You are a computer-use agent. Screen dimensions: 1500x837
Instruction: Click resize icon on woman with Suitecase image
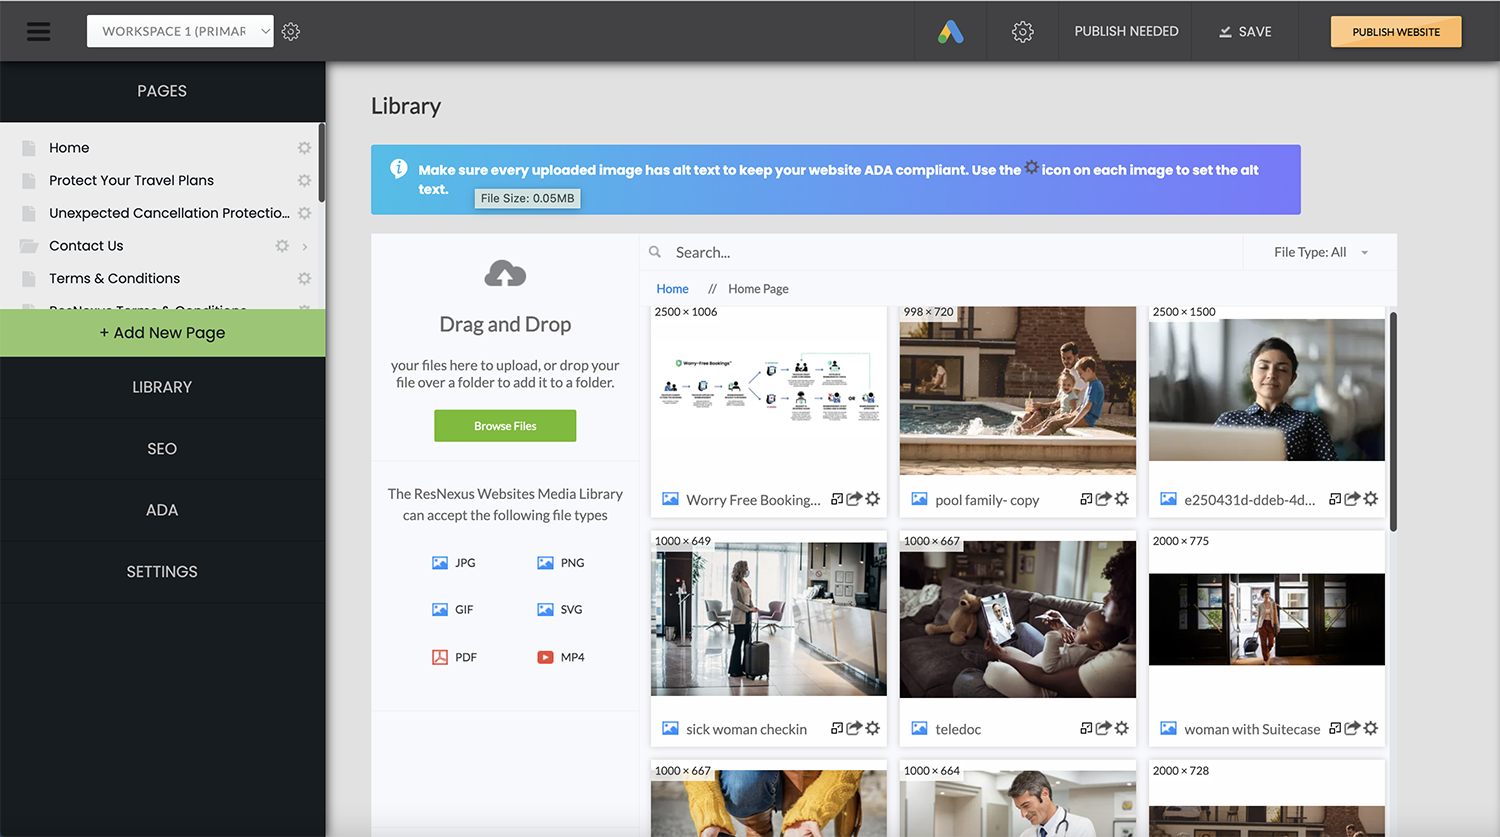[1335, 729]
